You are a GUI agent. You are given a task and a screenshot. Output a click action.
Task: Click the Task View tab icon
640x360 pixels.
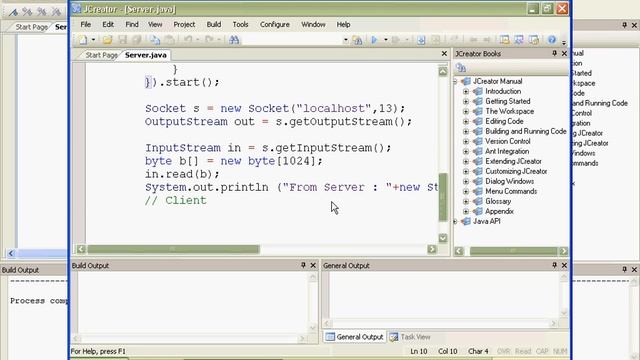pos(394,337)
